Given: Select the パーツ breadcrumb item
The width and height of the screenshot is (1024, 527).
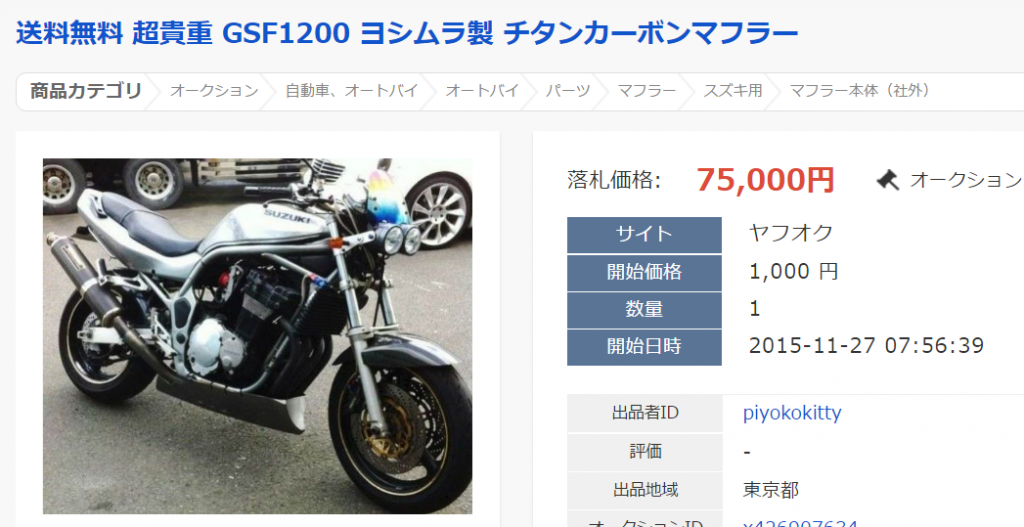Looking at the screenshot, I should pyautogui.click(x=568, y=91).
